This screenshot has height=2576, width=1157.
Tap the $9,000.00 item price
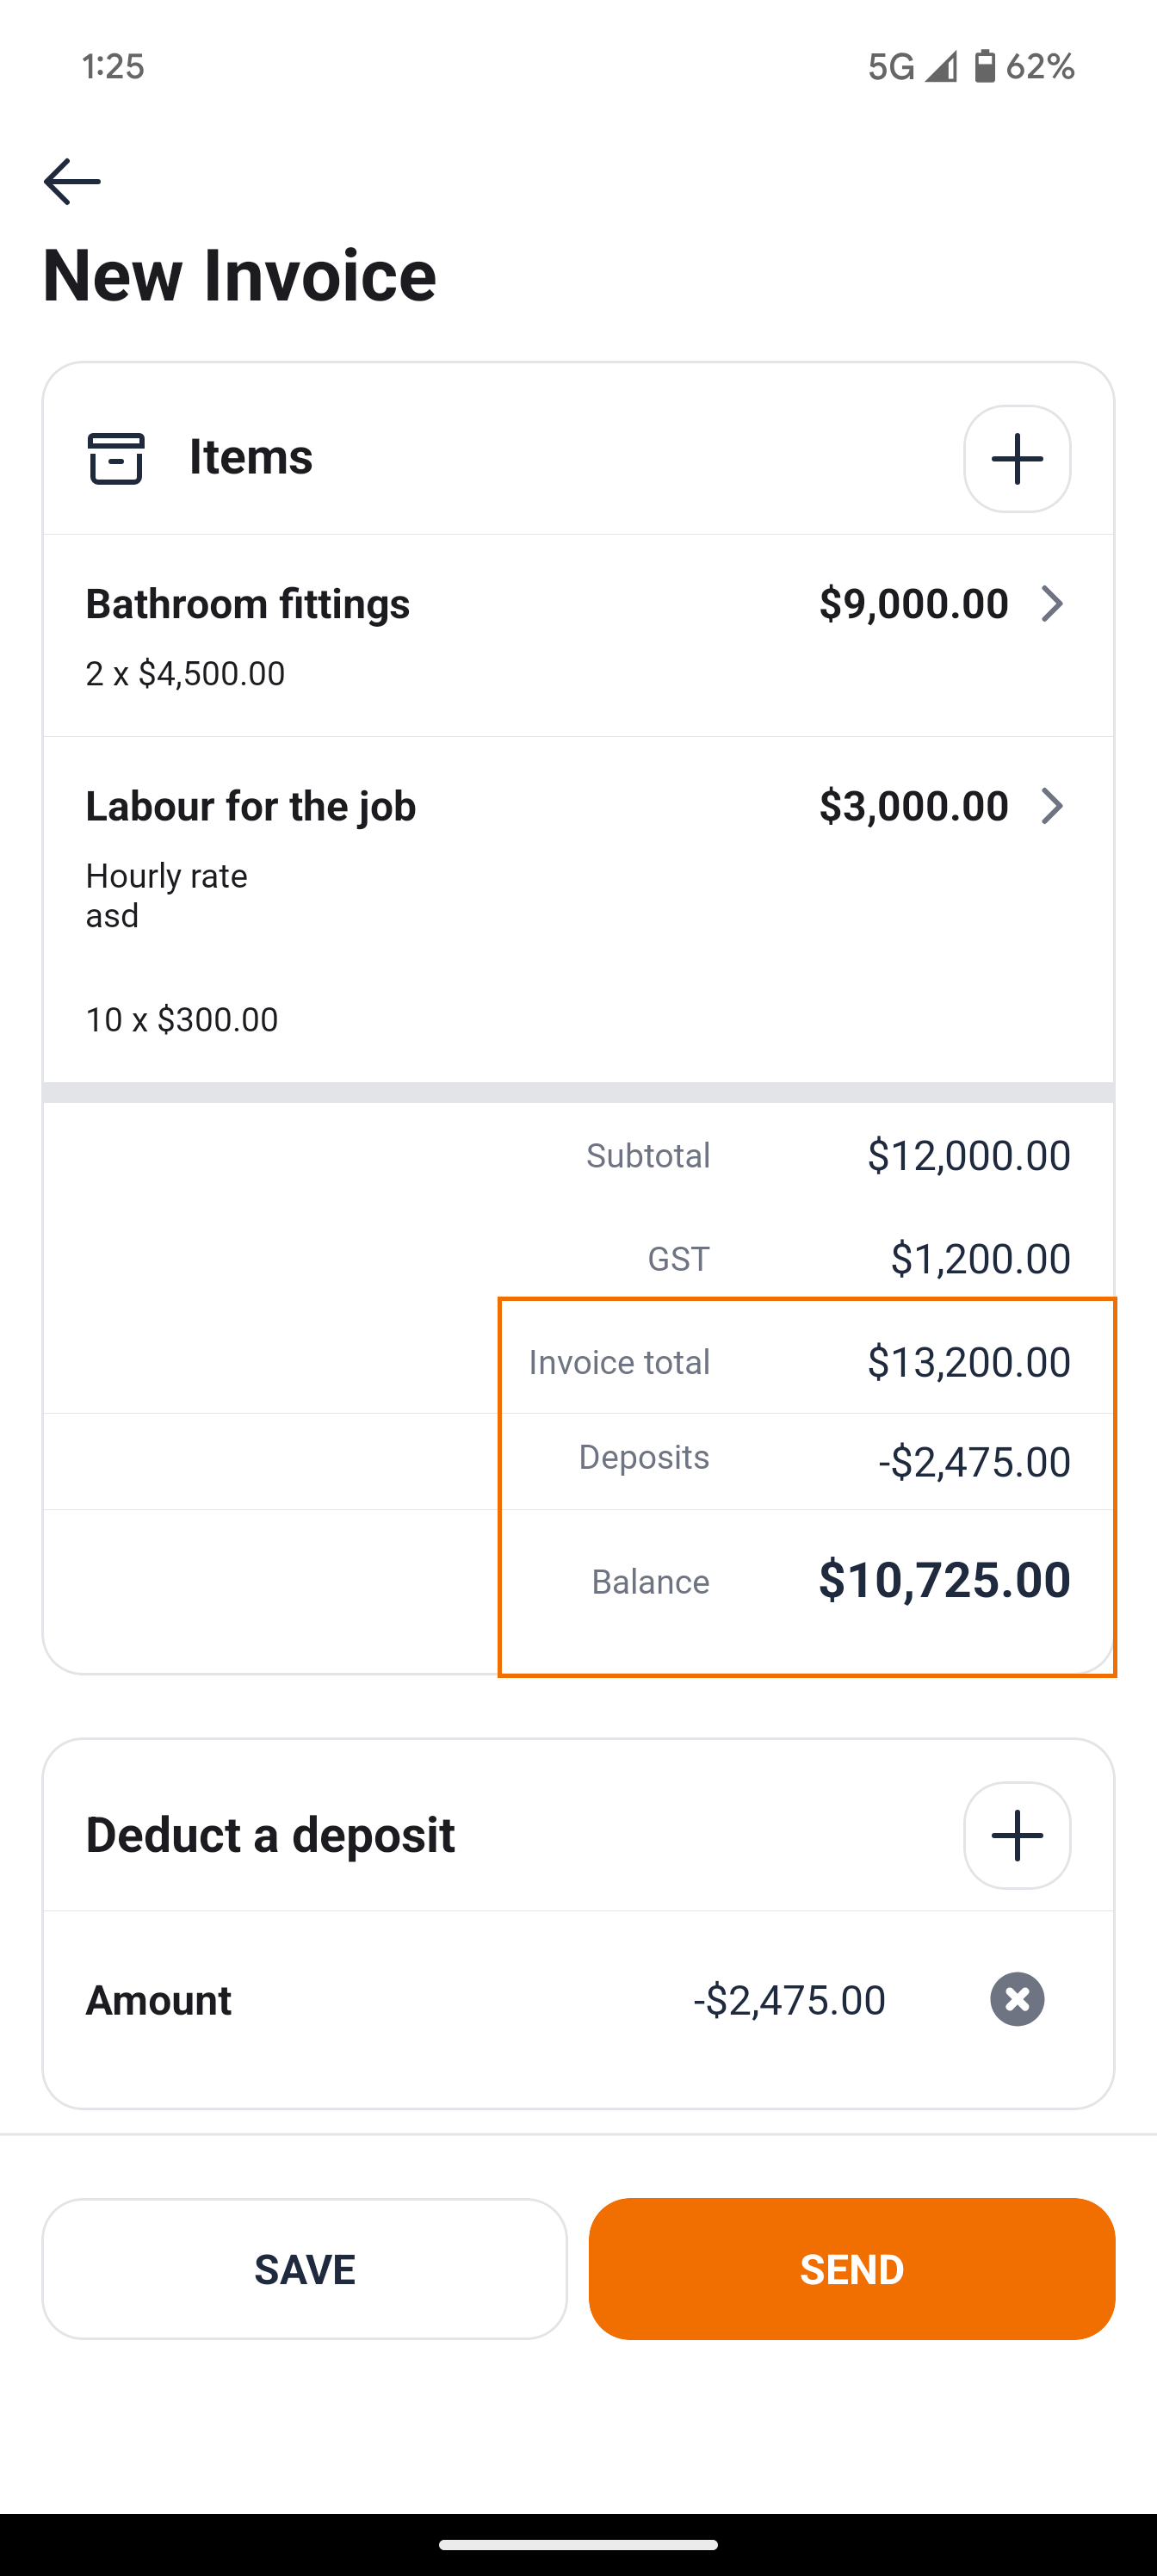(913, 604)
